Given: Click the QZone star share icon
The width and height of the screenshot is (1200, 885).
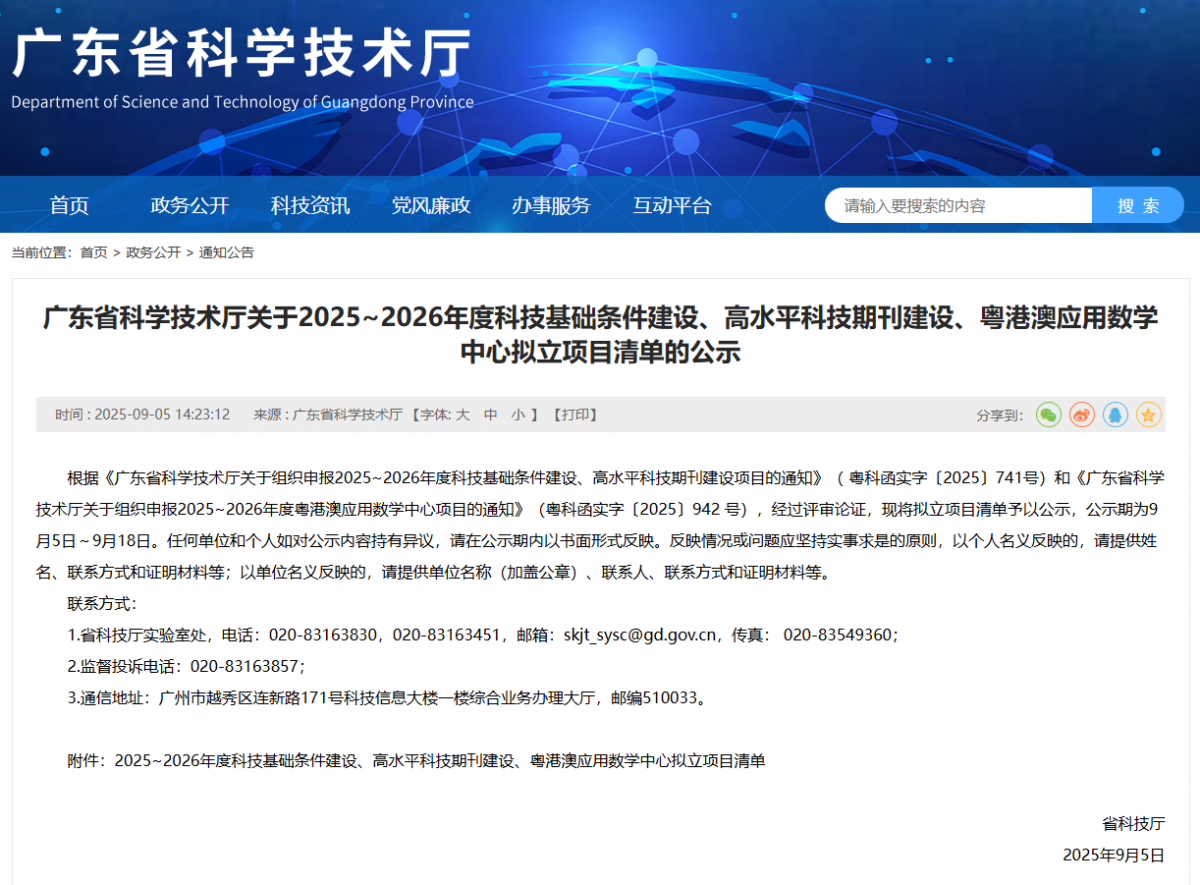Looking at the screenshot, I should click(x=1148, y=415).
